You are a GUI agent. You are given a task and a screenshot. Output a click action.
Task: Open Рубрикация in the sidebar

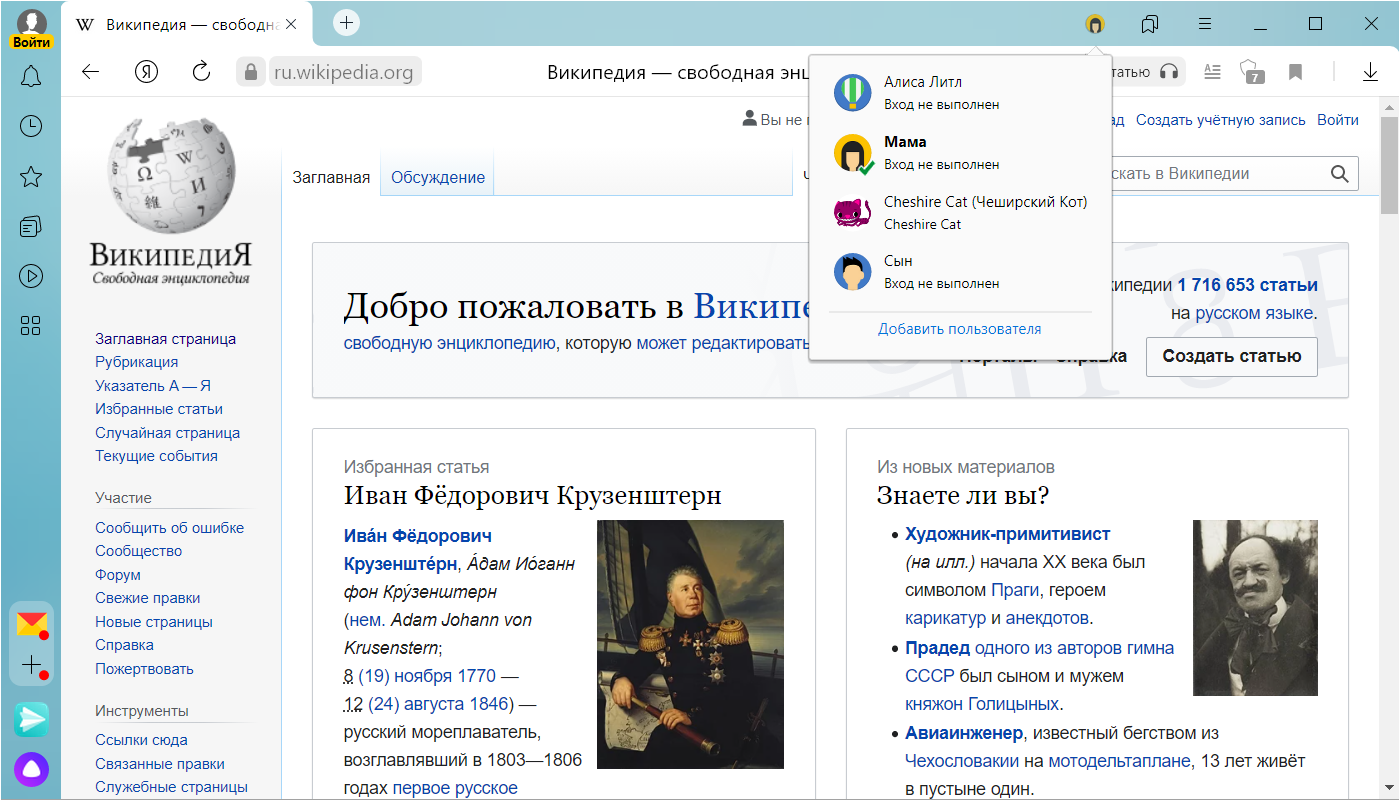pos(137,362)
